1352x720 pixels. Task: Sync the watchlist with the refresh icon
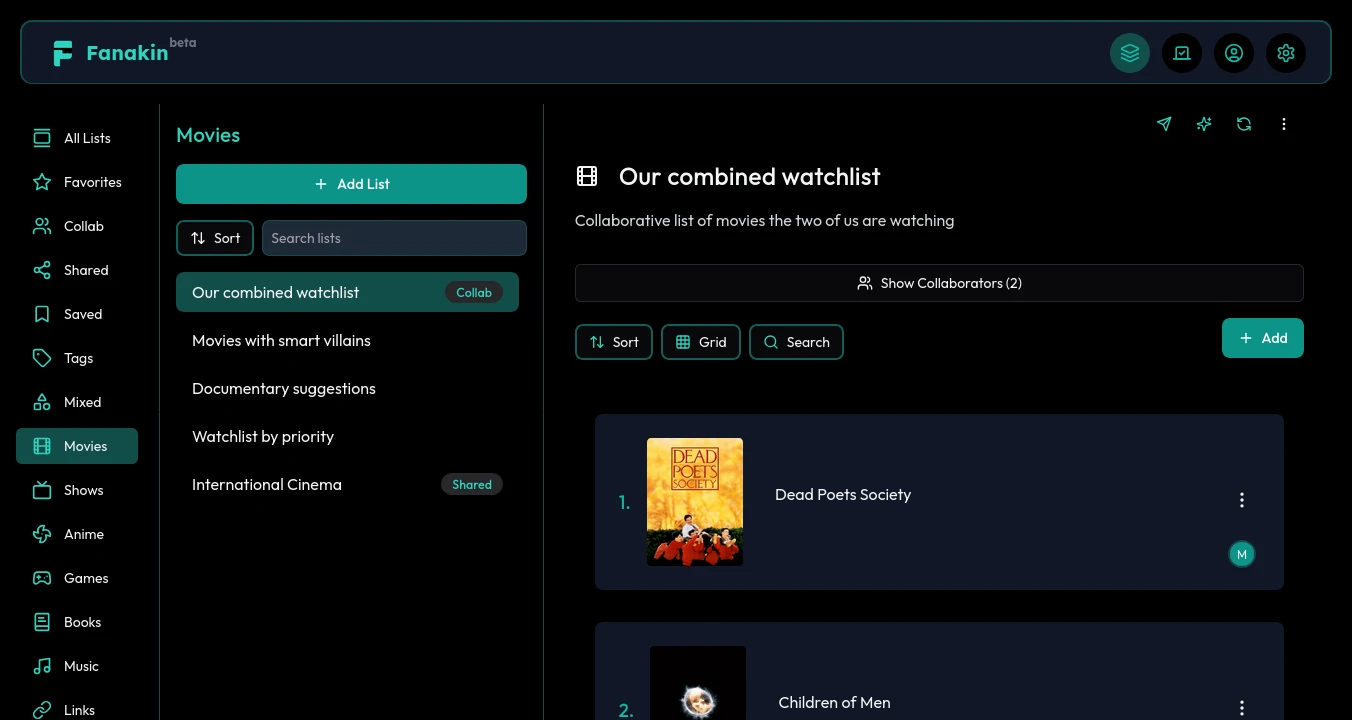click(x=1243, y=124)
